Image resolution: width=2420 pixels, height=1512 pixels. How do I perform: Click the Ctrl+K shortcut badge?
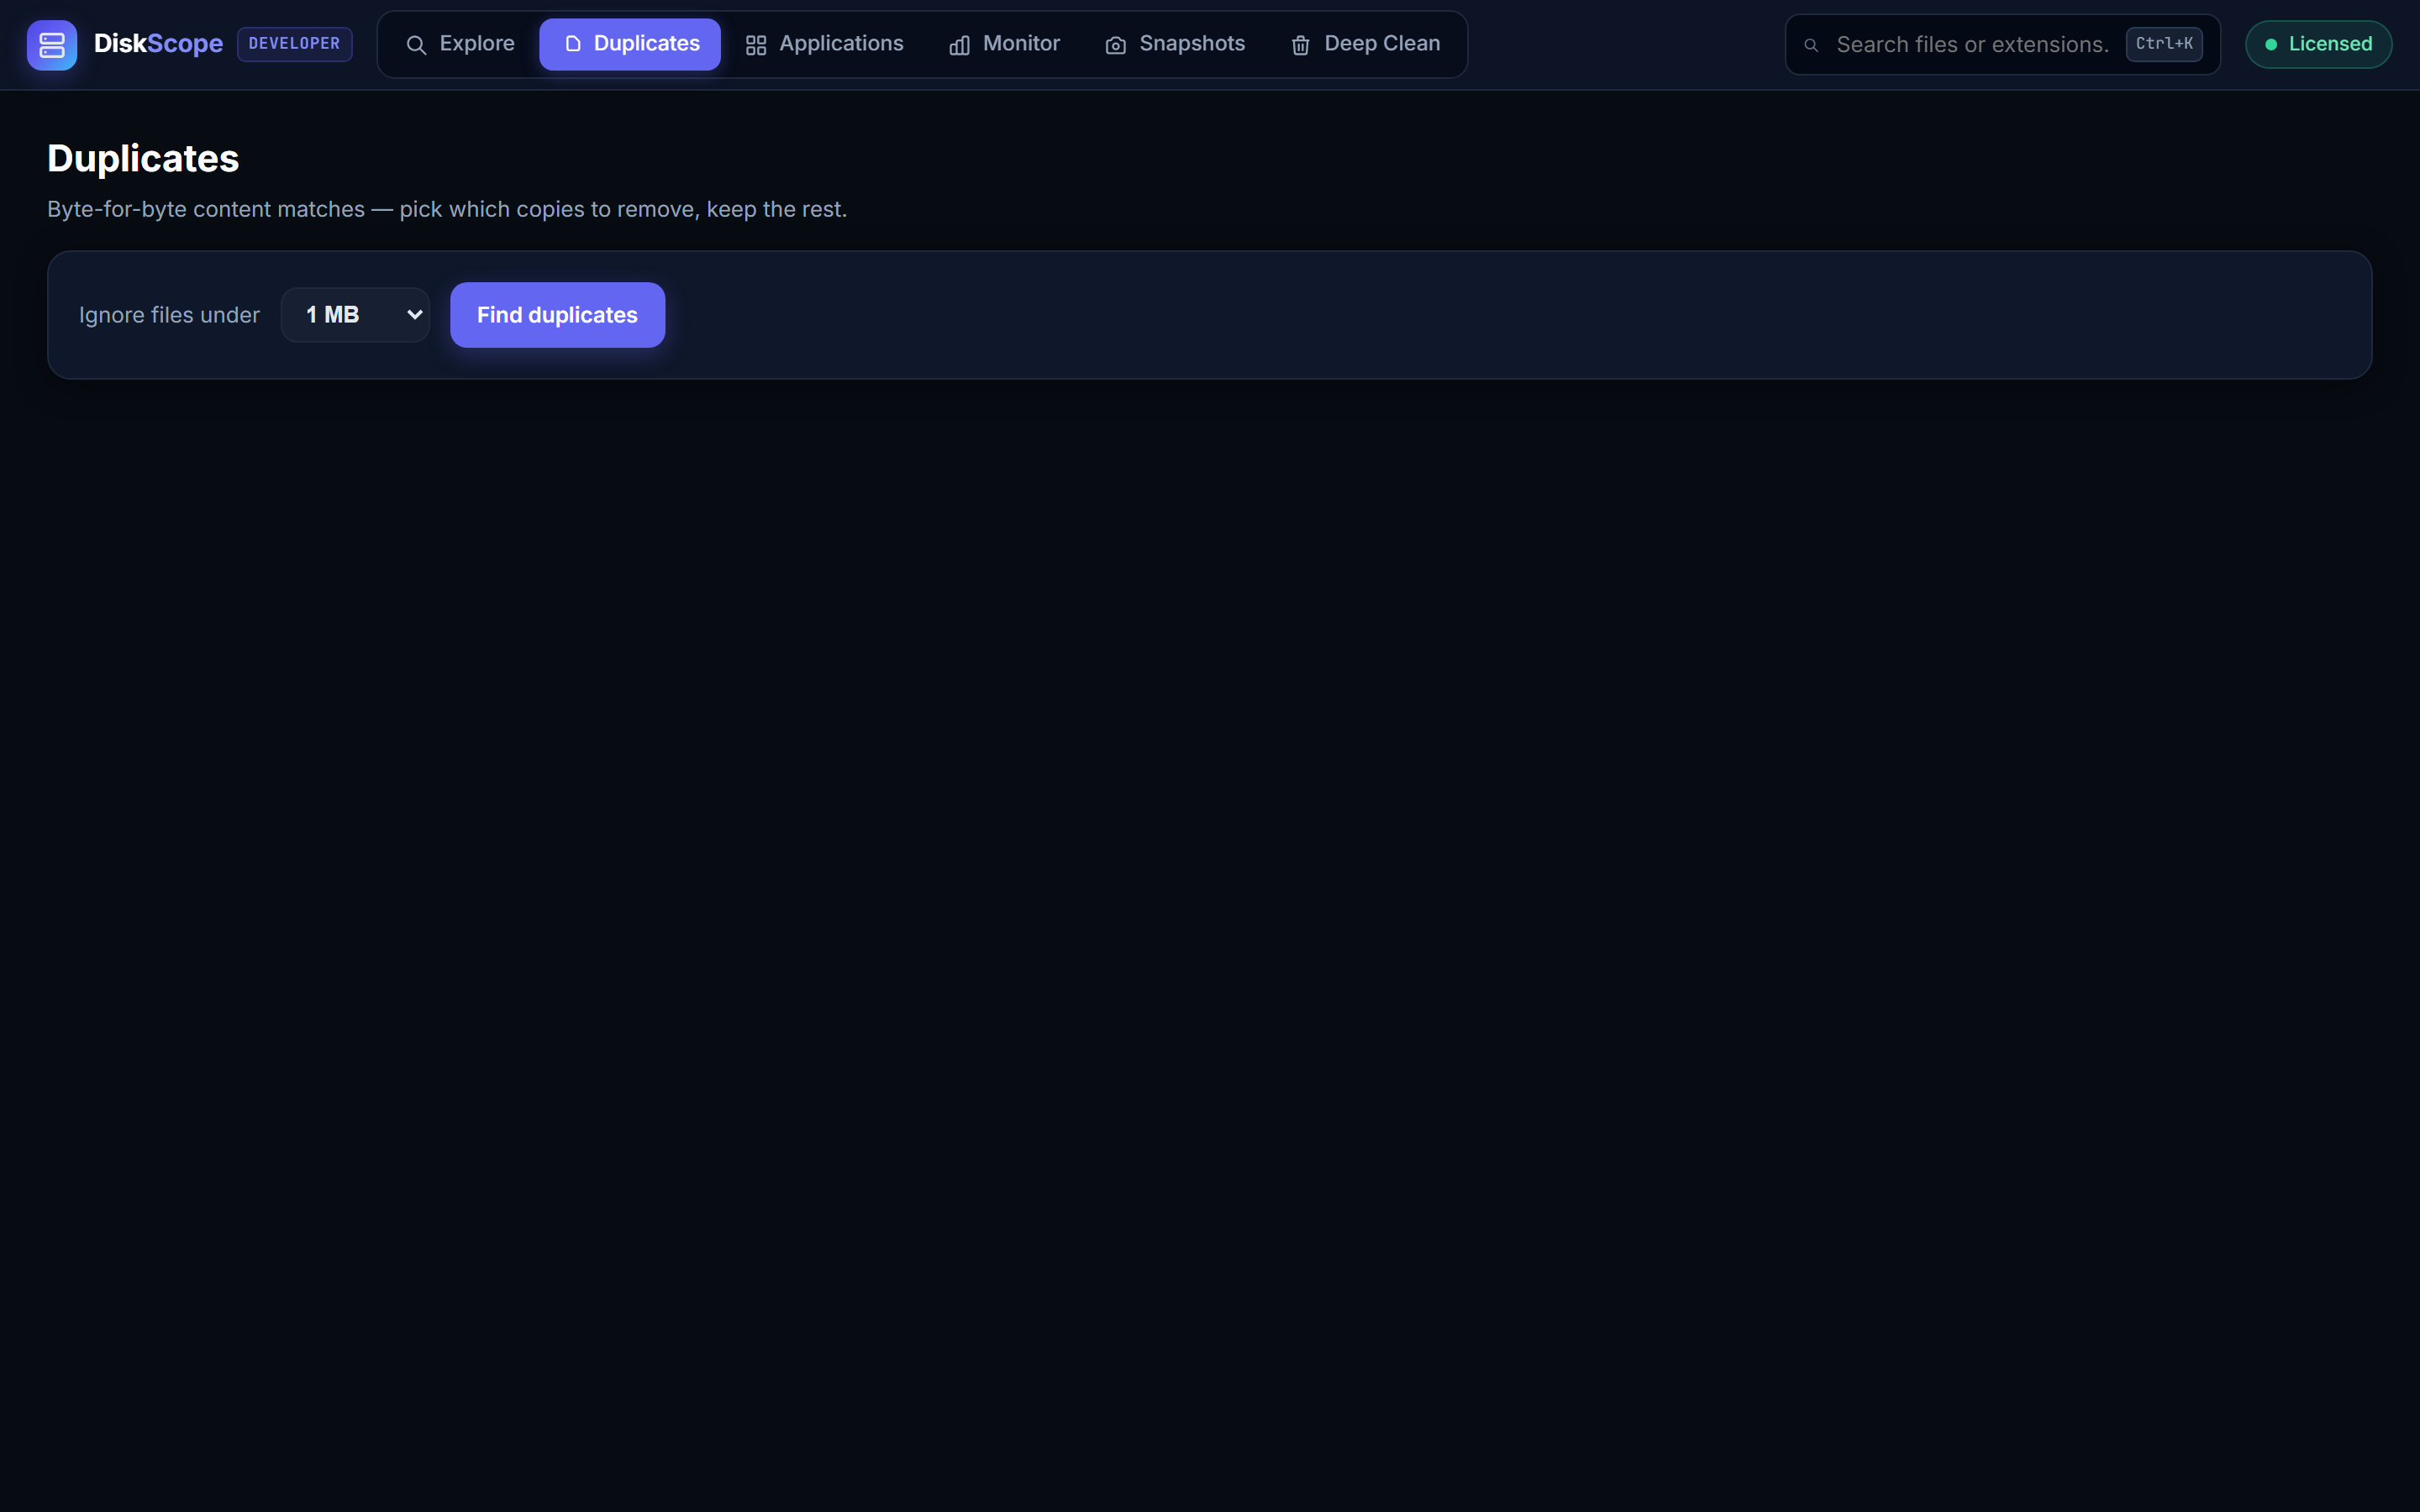pyautogui.click(x=2164, y=44)
